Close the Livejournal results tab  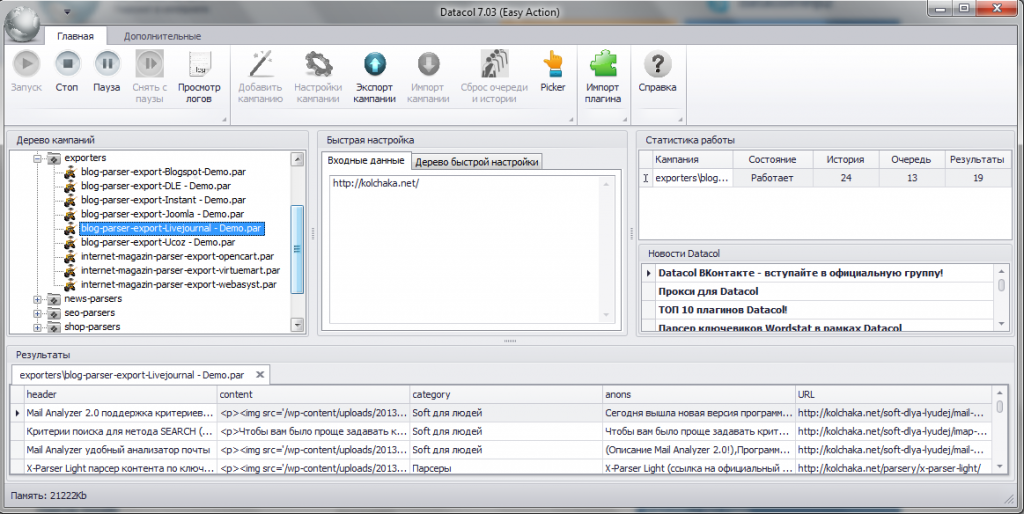pos(260,374)
